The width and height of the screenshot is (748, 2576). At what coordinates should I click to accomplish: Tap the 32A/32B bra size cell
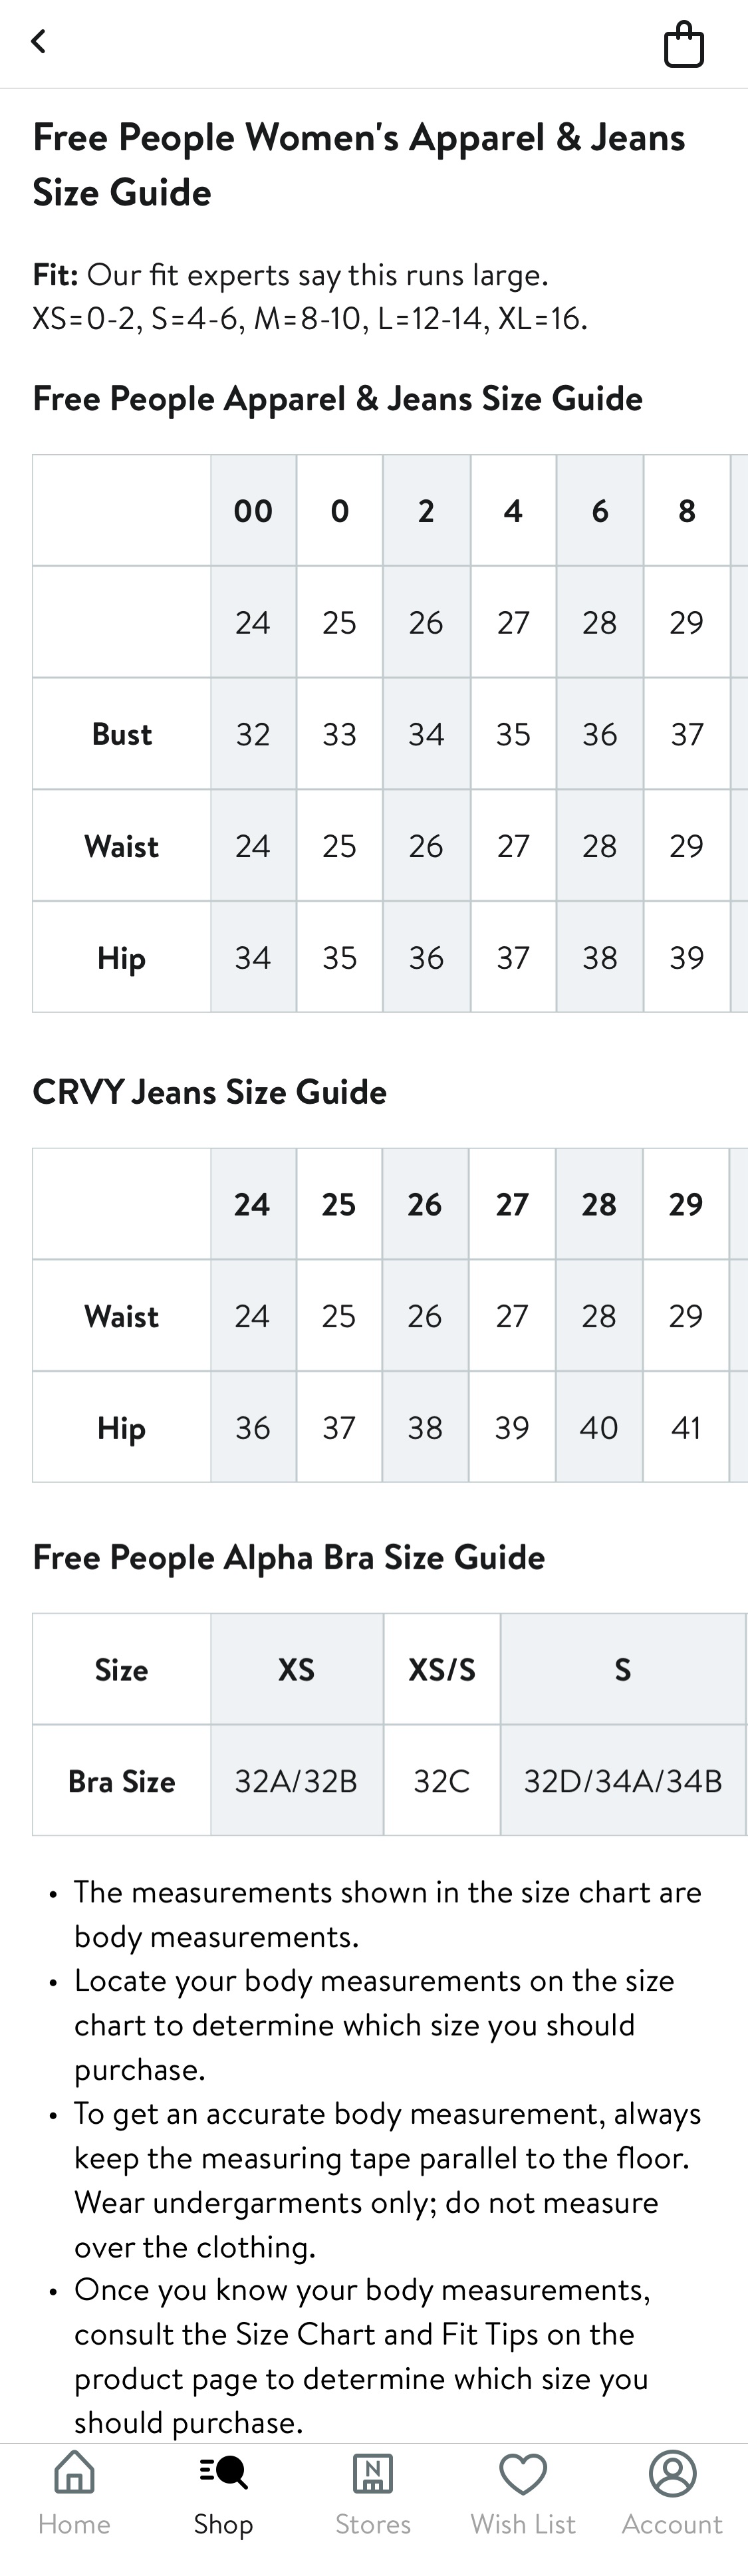[295, 1781]
